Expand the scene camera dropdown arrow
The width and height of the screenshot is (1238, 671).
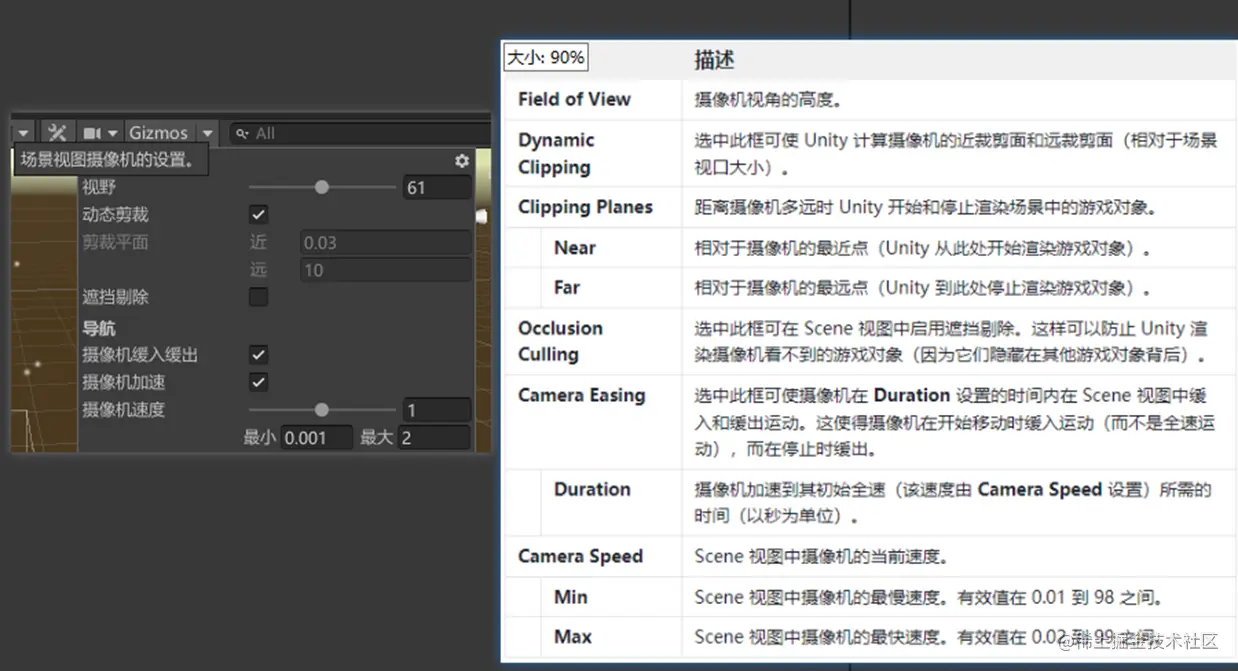coord(112,133)
